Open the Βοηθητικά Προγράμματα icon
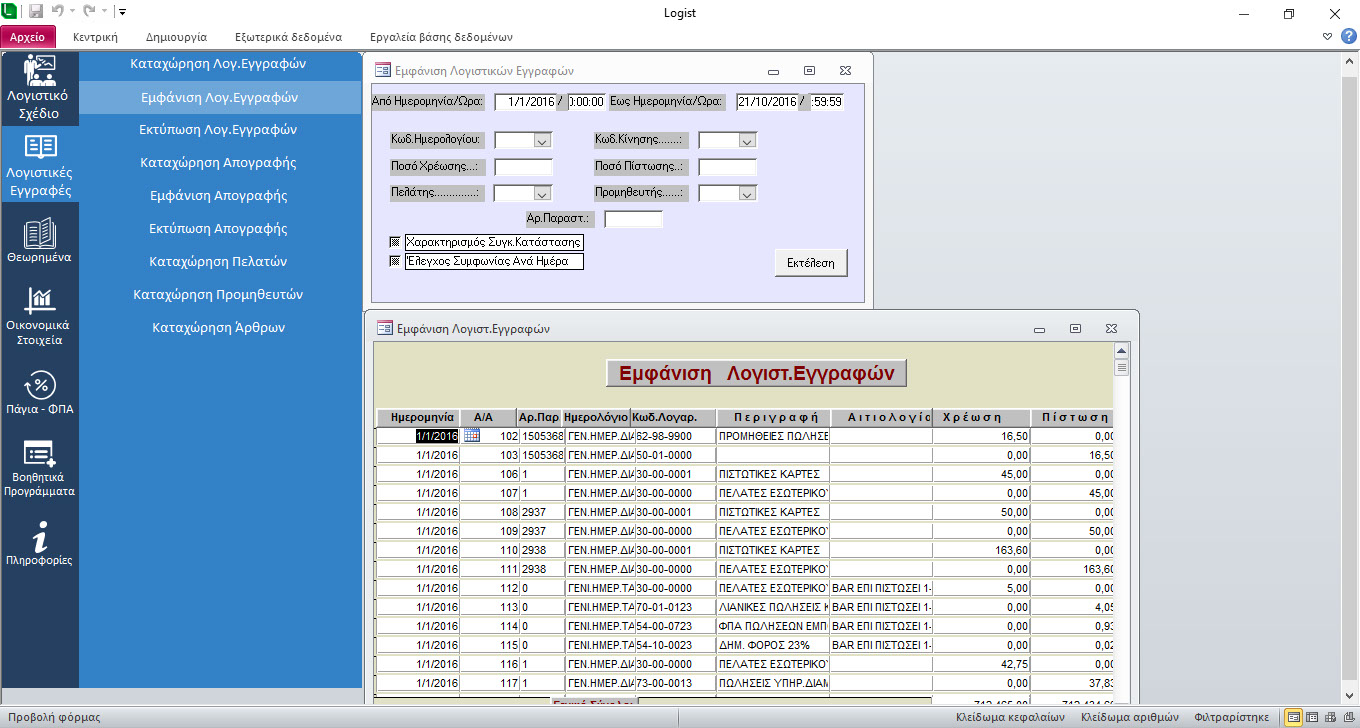The width and height of the screenshot is (1360, 728). pyautogui.click(x=40, y=454)
